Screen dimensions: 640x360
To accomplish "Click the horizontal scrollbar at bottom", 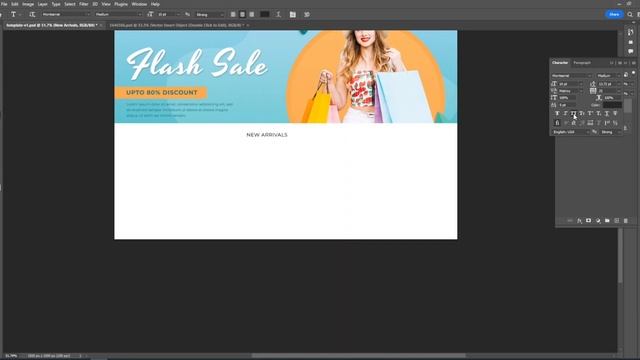I will click(x=359, y=356).
